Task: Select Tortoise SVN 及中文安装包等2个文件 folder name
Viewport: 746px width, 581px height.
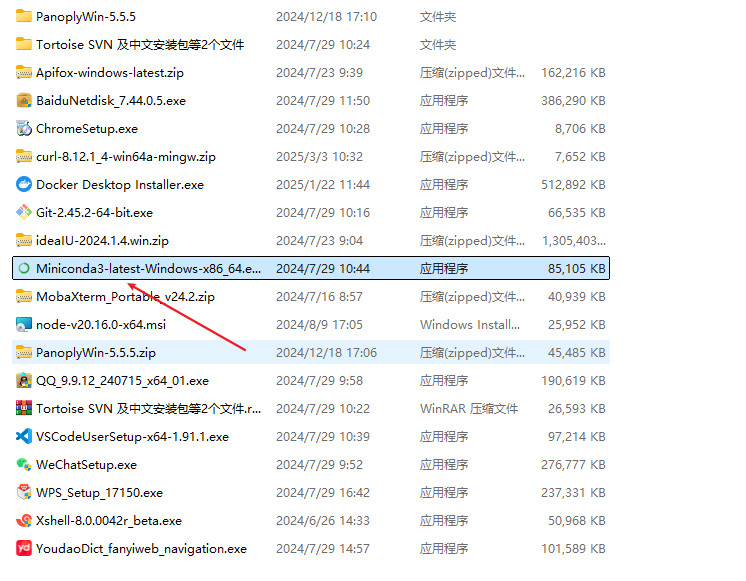Action: (x=140, y=45)
